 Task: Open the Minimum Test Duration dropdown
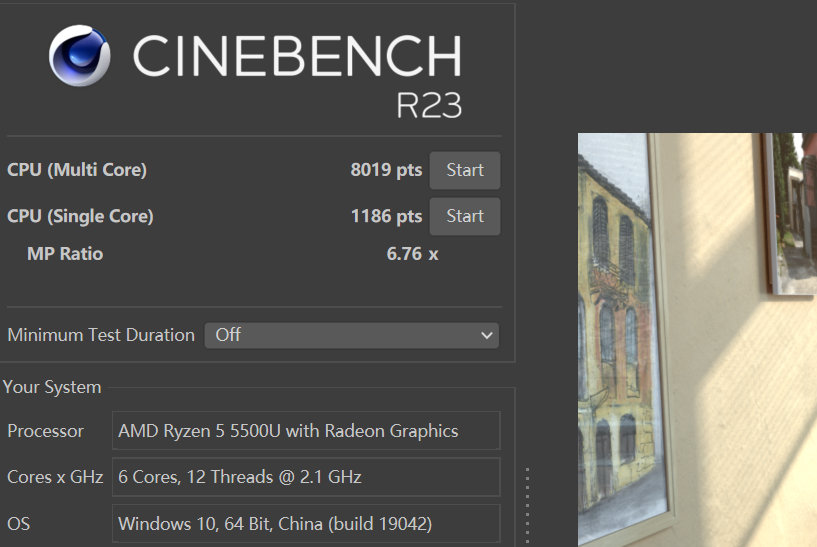(x=352, y=335)
